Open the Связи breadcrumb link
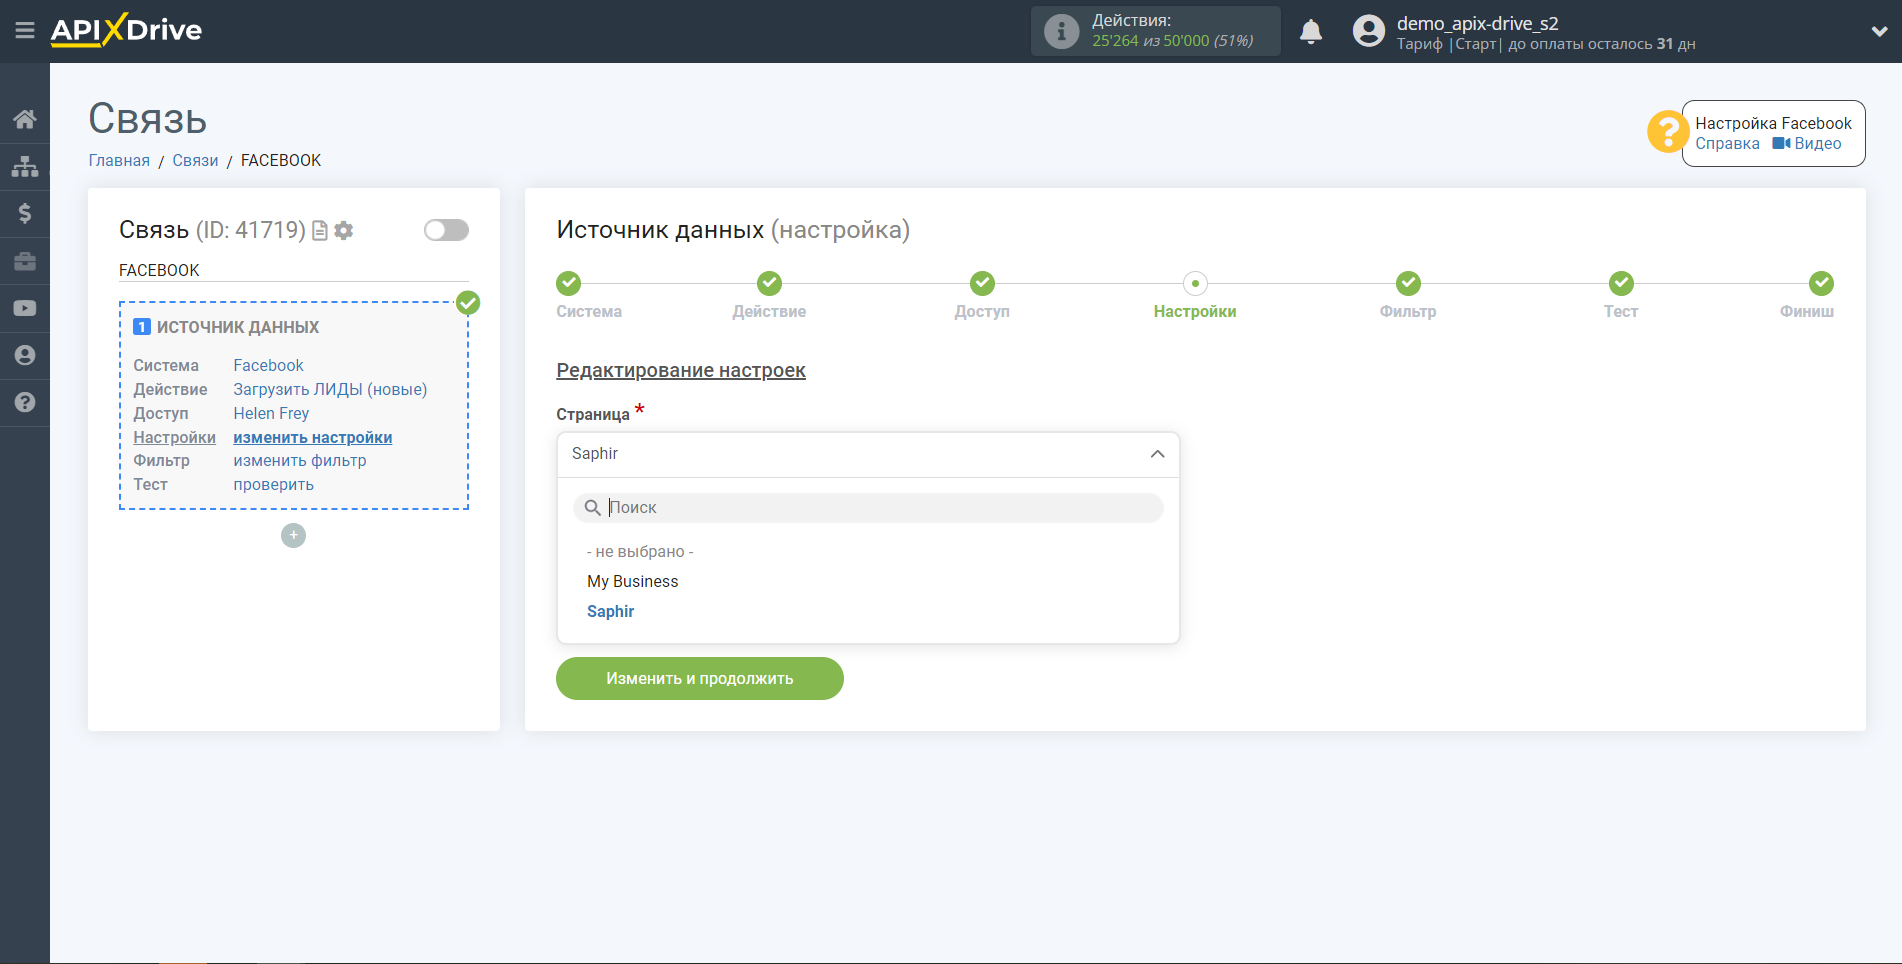Screen dimensions: 1902x964 pyautogui.click(x=195, y=161)
